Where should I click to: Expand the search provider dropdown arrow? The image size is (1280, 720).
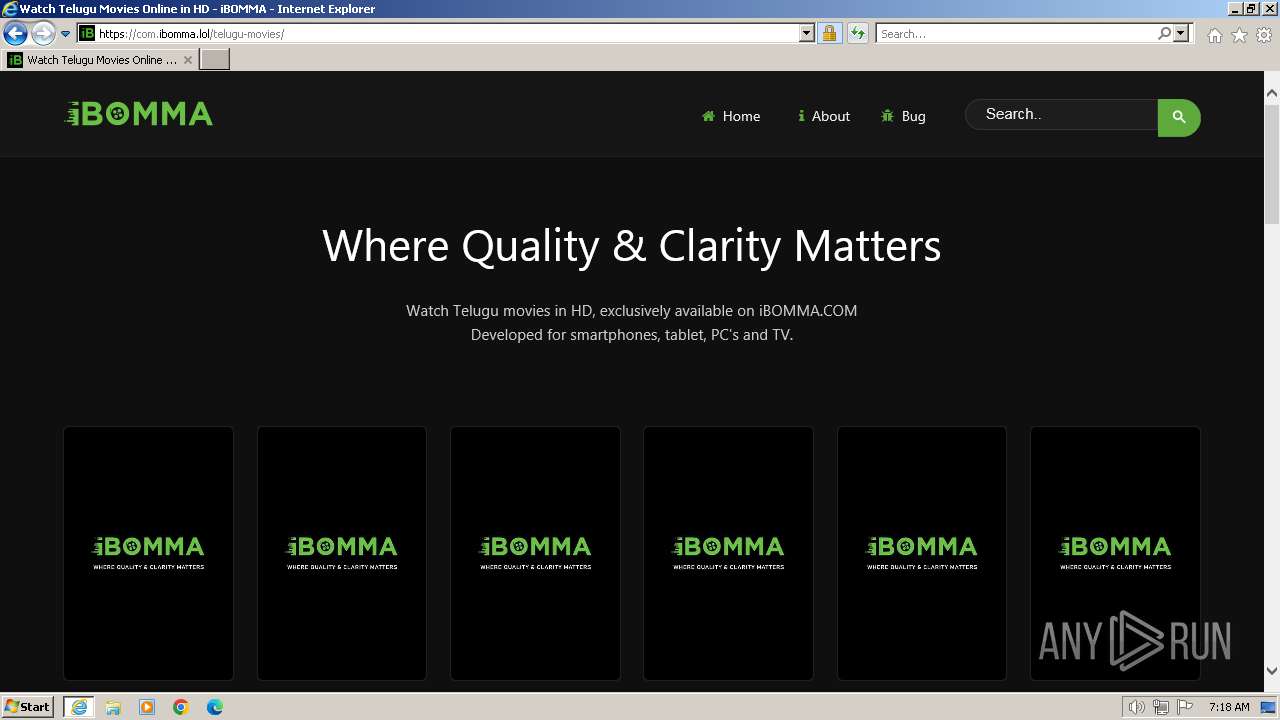1181,33
